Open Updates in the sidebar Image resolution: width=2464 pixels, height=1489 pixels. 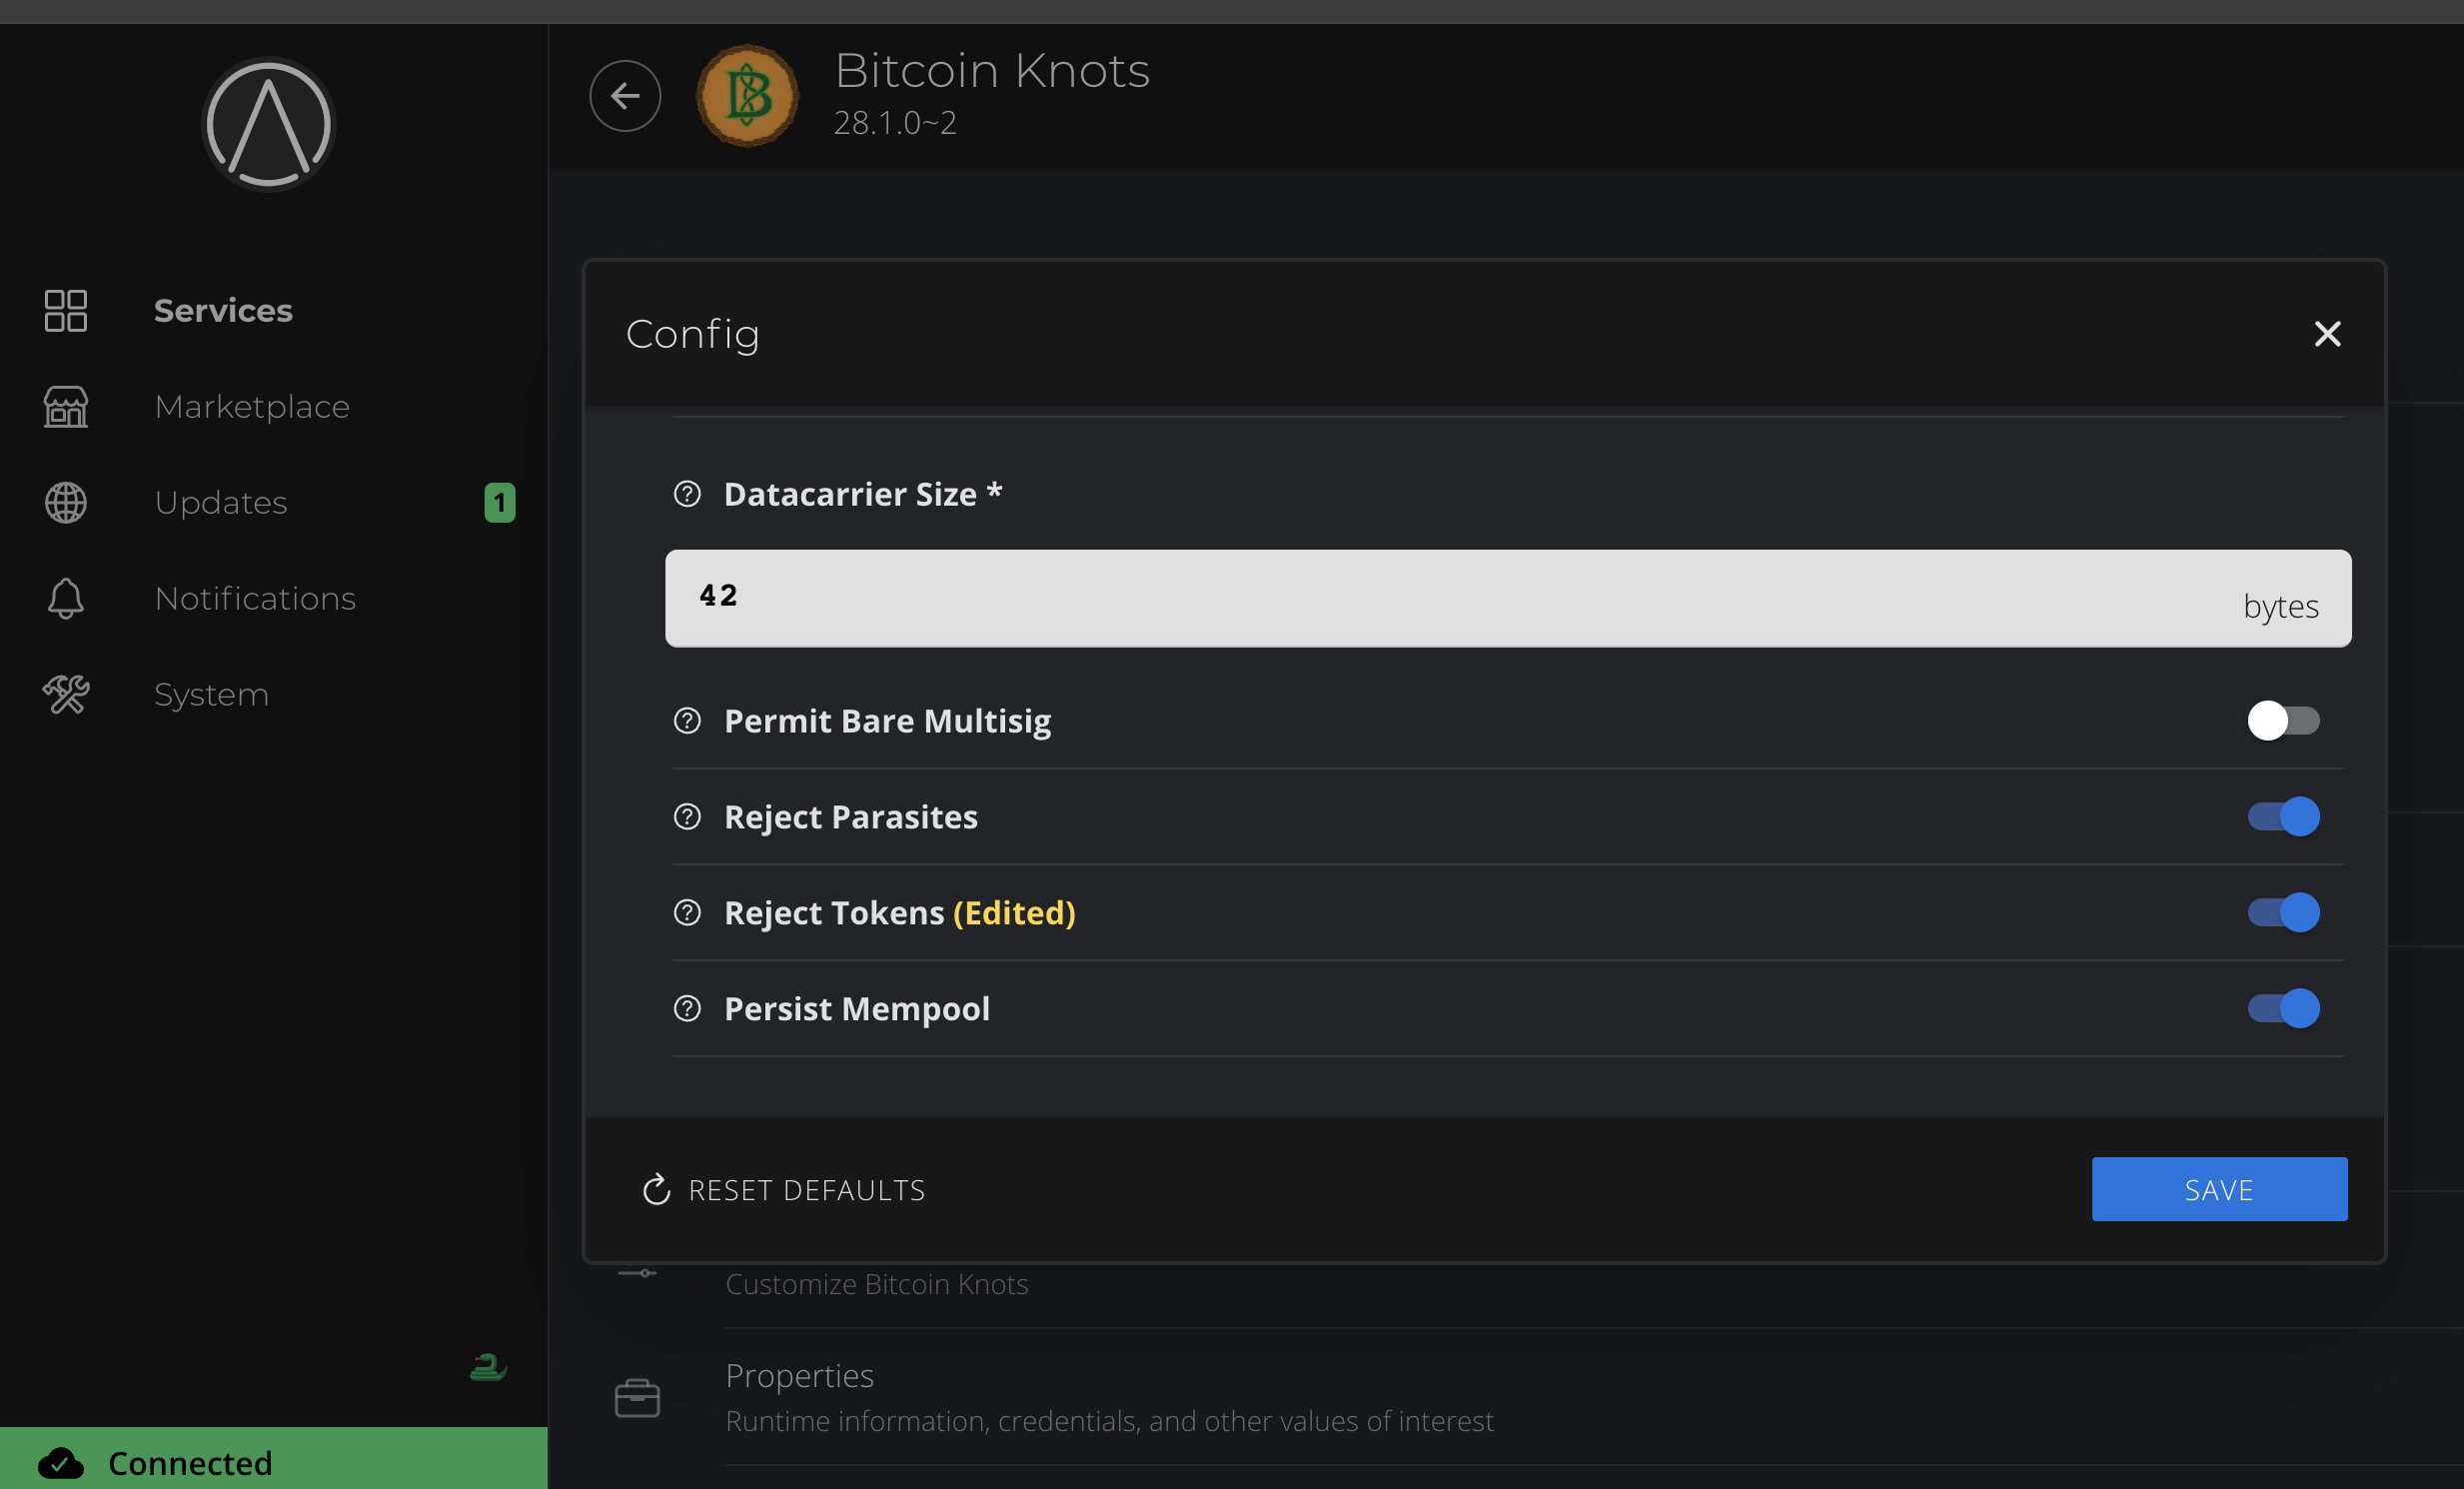click(x=274, y=502)
